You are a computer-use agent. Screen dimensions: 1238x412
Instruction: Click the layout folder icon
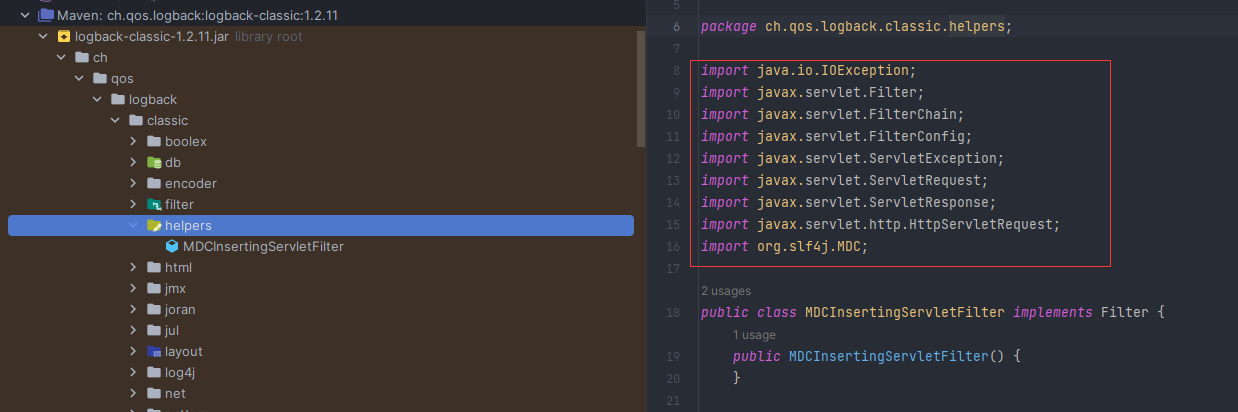coord(154,351)
